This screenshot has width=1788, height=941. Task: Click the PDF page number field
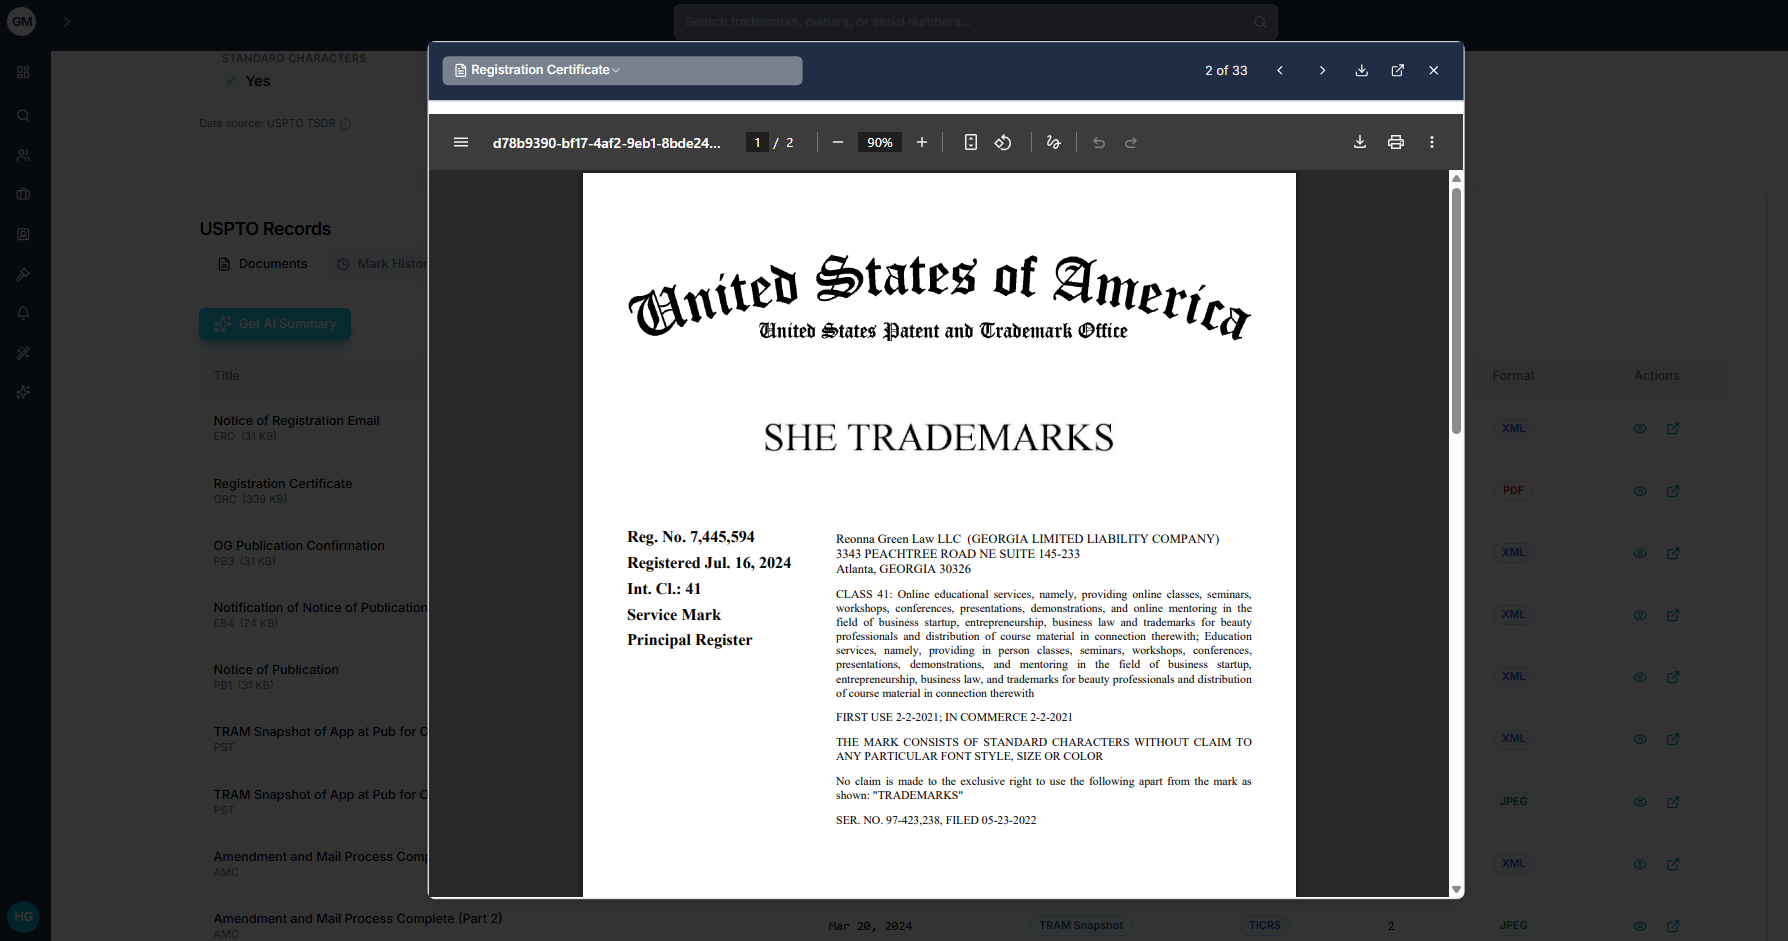point(757,143)
